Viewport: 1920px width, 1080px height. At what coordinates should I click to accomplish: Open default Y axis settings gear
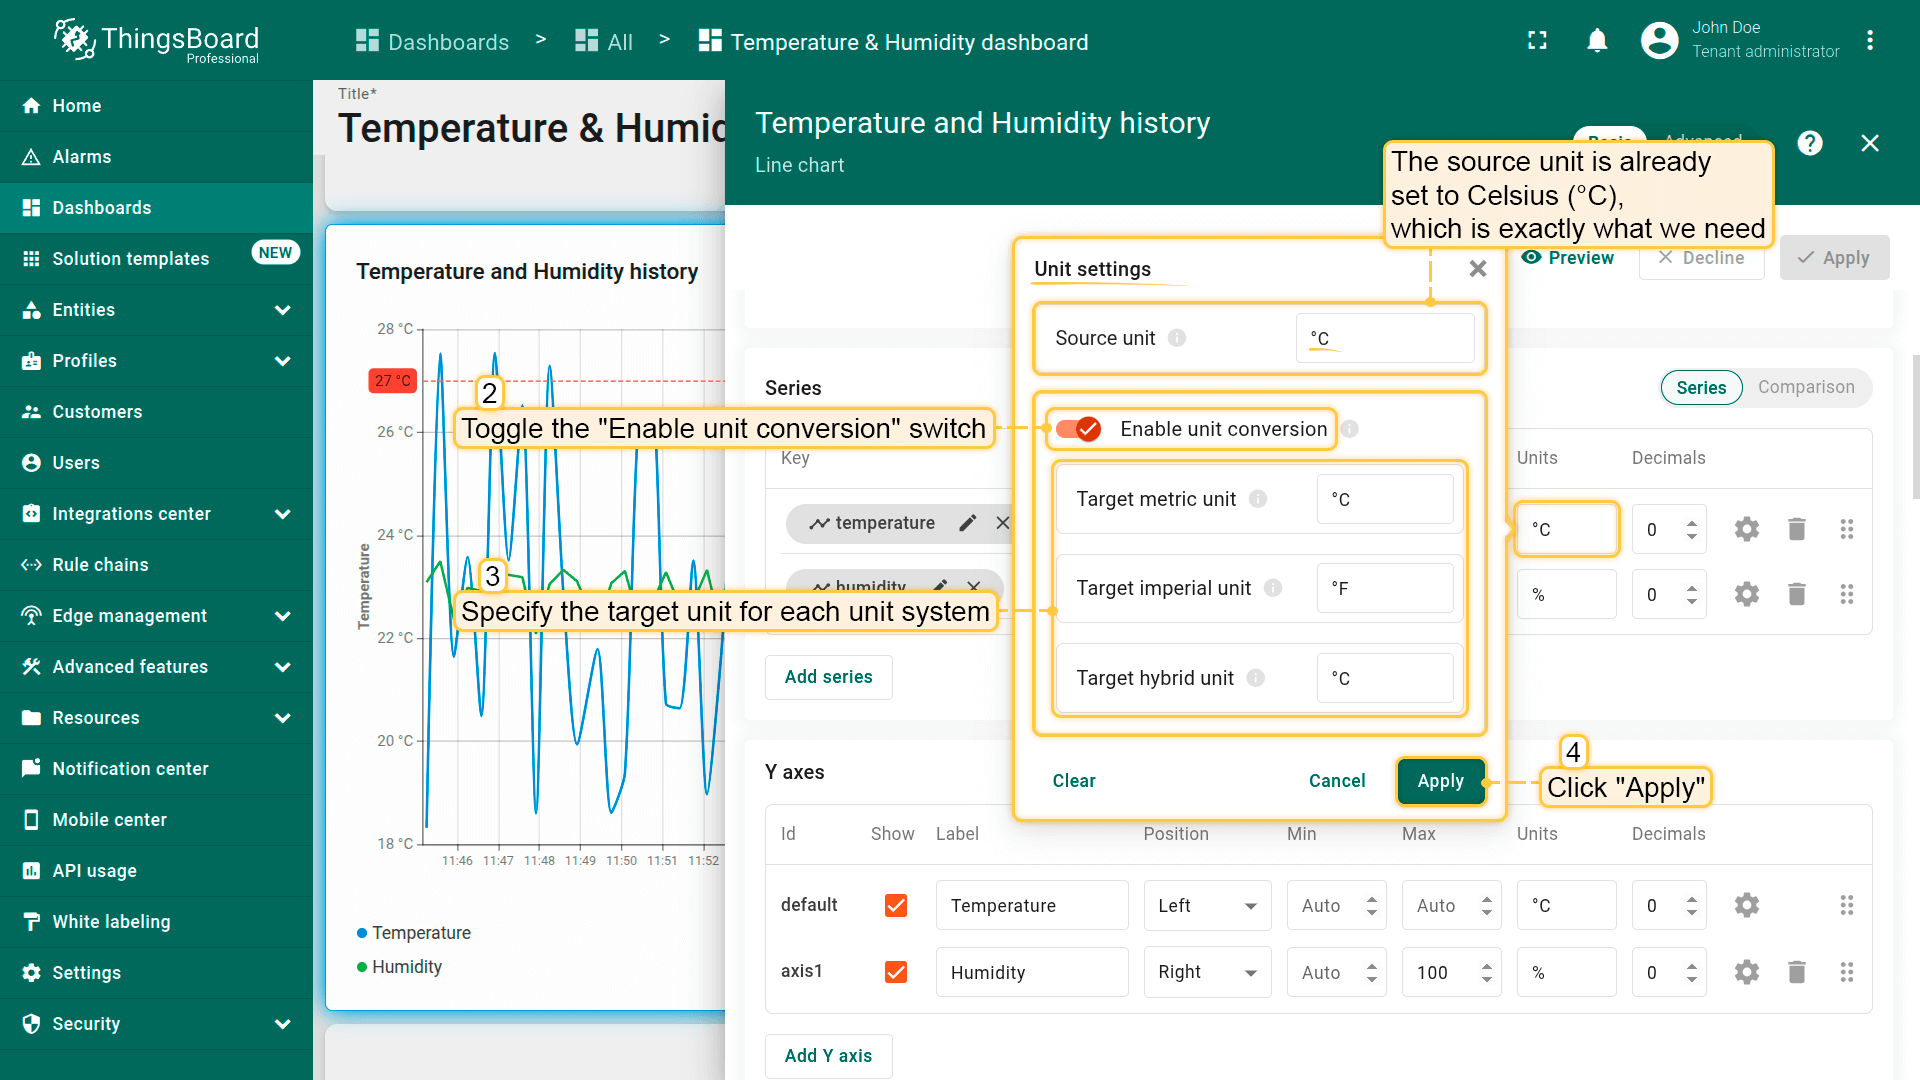1746,906
